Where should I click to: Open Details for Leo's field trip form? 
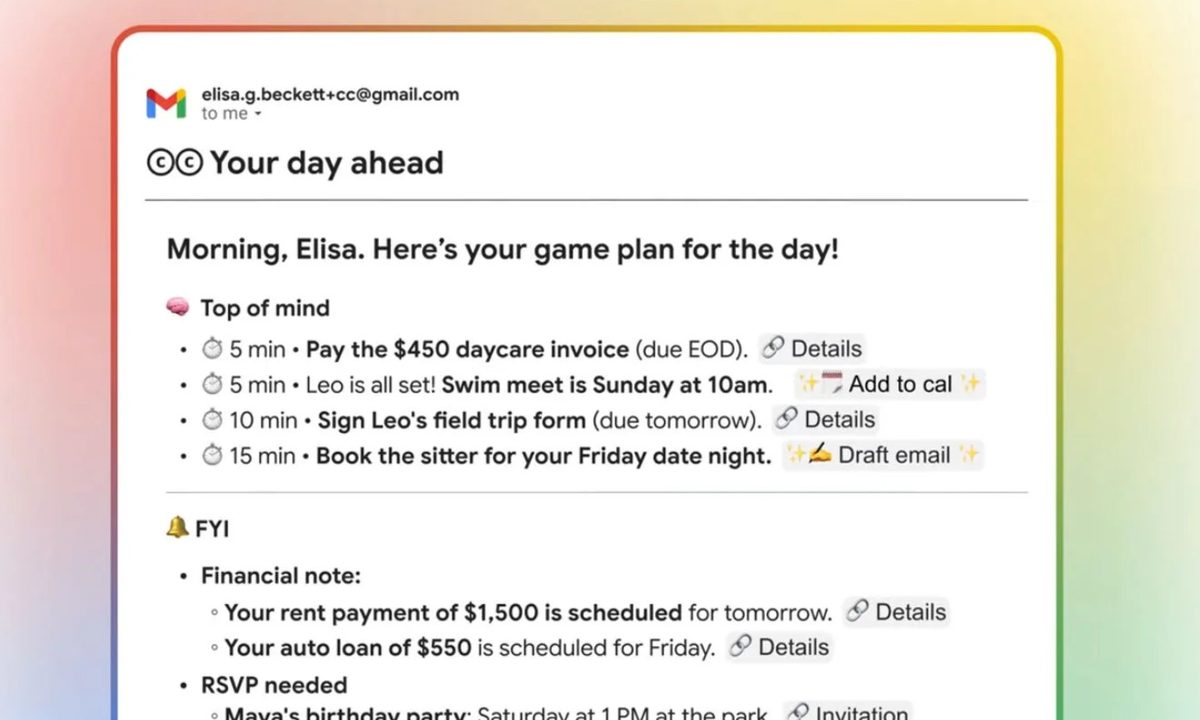826,419
